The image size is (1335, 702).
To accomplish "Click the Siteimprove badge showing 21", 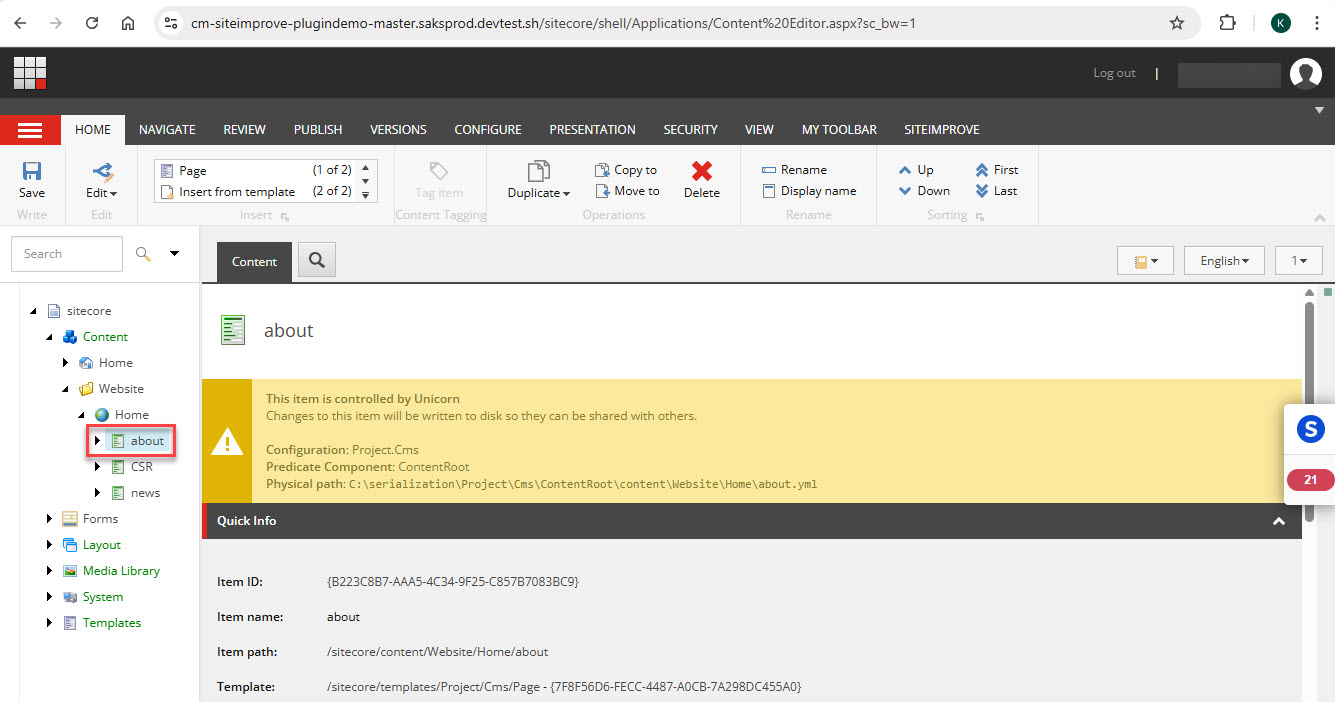I will [x=1310, y=479].
